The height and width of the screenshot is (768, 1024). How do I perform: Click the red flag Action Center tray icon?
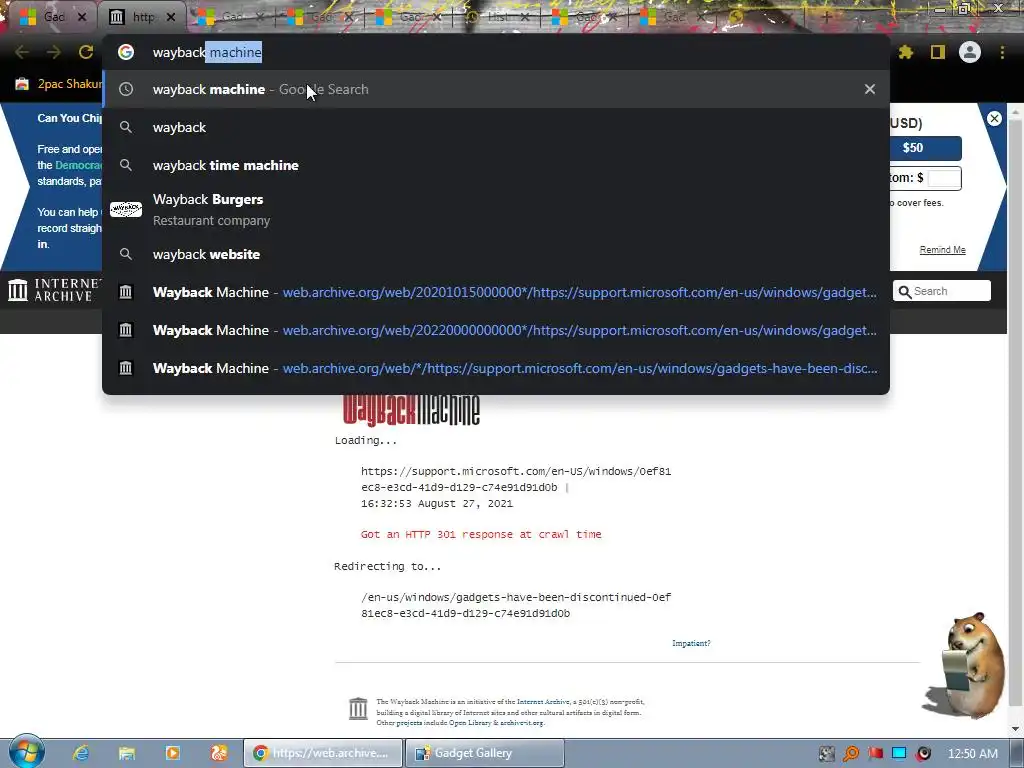pos(875,754)
